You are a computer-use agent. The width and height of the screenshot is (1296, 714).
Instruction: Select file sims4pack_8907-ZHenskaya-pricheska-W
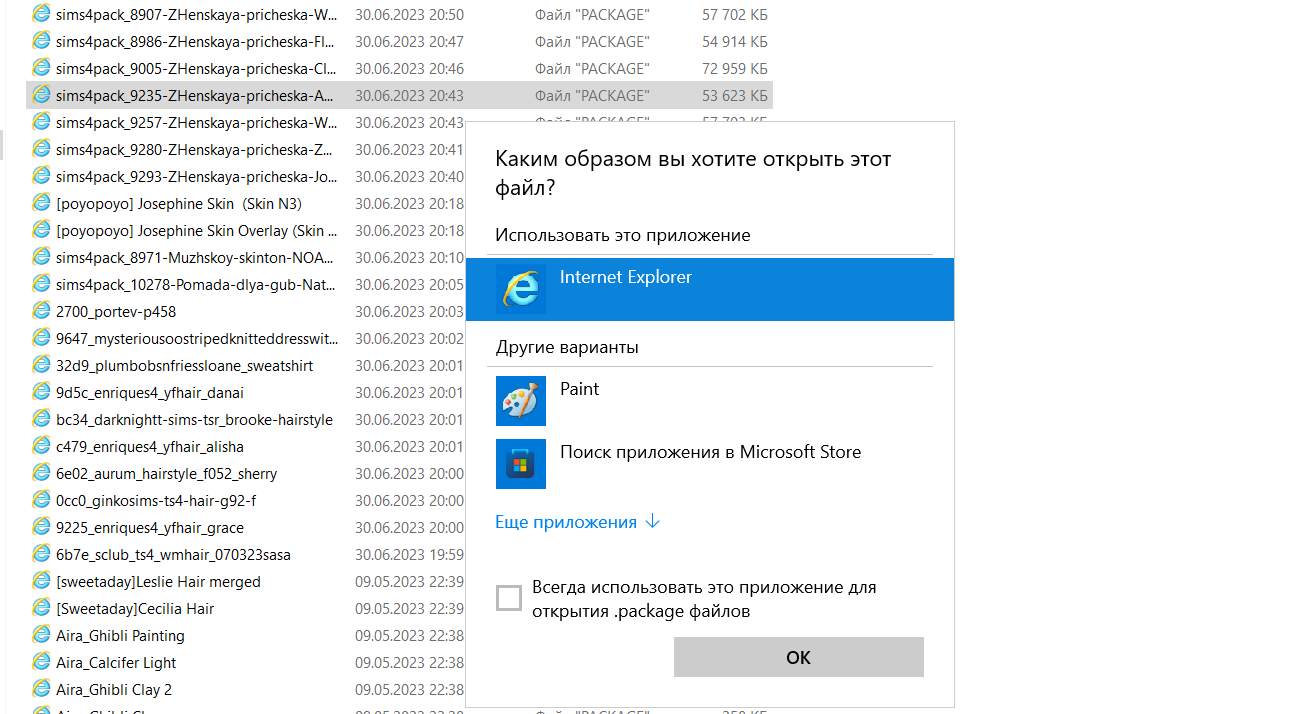click(196, 15)
